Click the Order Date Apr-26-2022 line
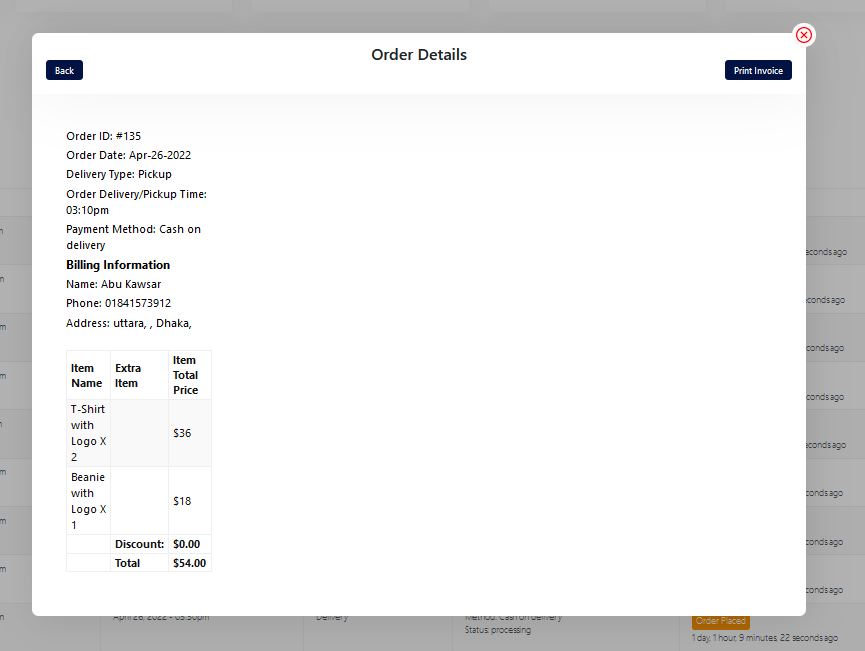Viewport: 865px width, 651px height. coord(128,155)
